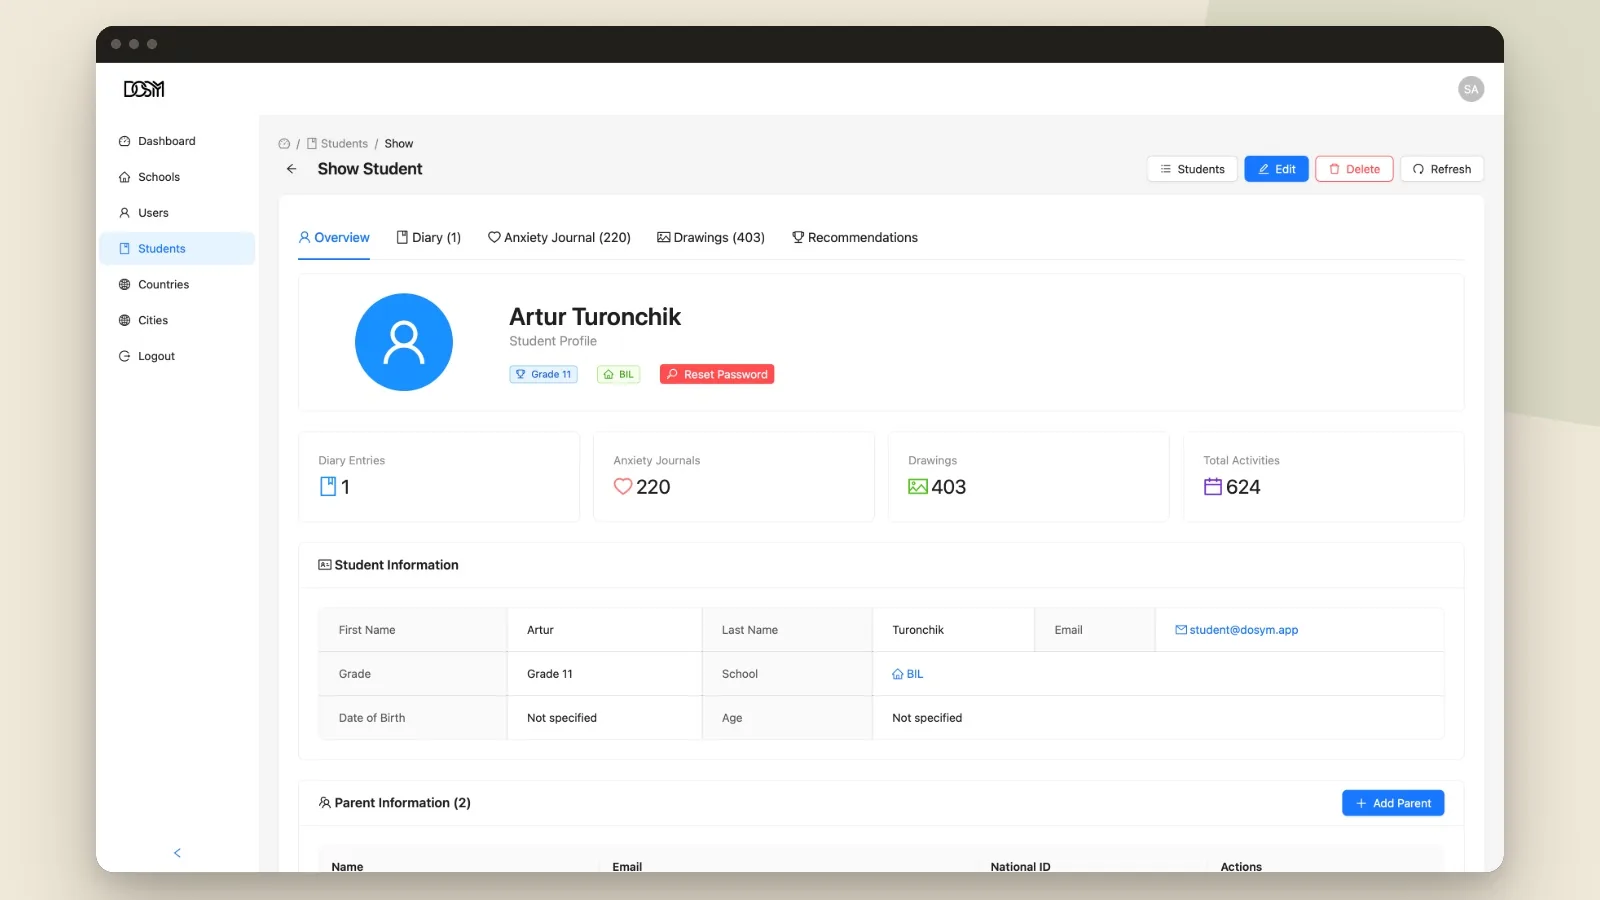
Task: Click Logout in sidebar
Action: 177,356
